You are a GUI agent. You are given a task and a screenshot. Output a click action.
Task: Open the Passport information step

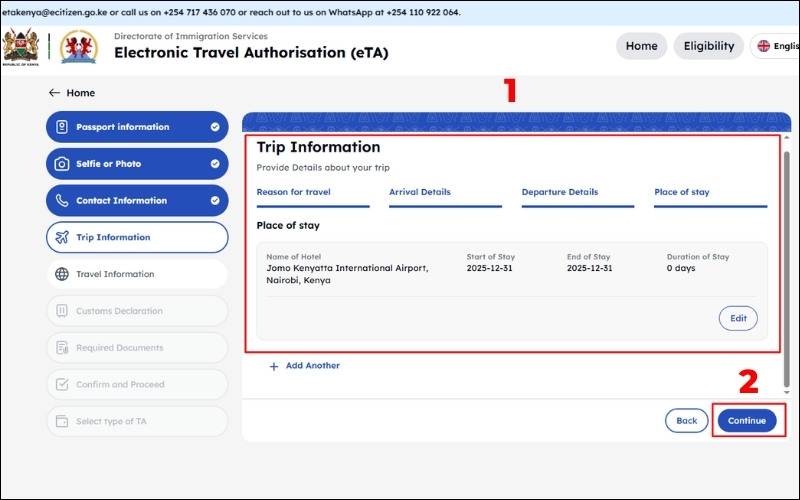[x=137, y=127]
